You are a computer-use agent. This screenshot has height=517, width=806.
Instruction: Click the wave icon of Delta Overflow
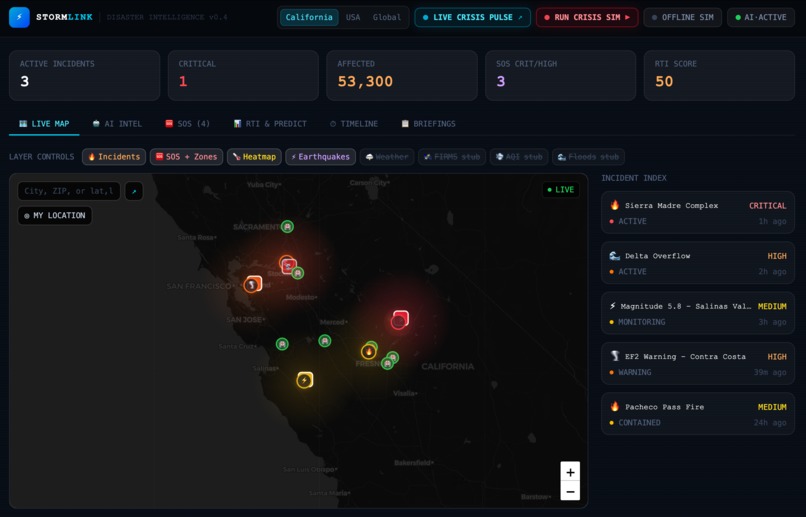[614, 256]
